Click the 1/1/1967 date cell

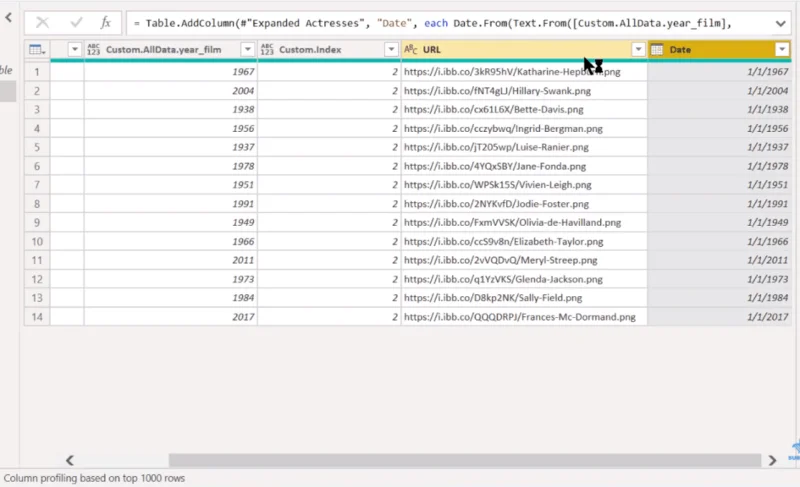coord(719,72)
